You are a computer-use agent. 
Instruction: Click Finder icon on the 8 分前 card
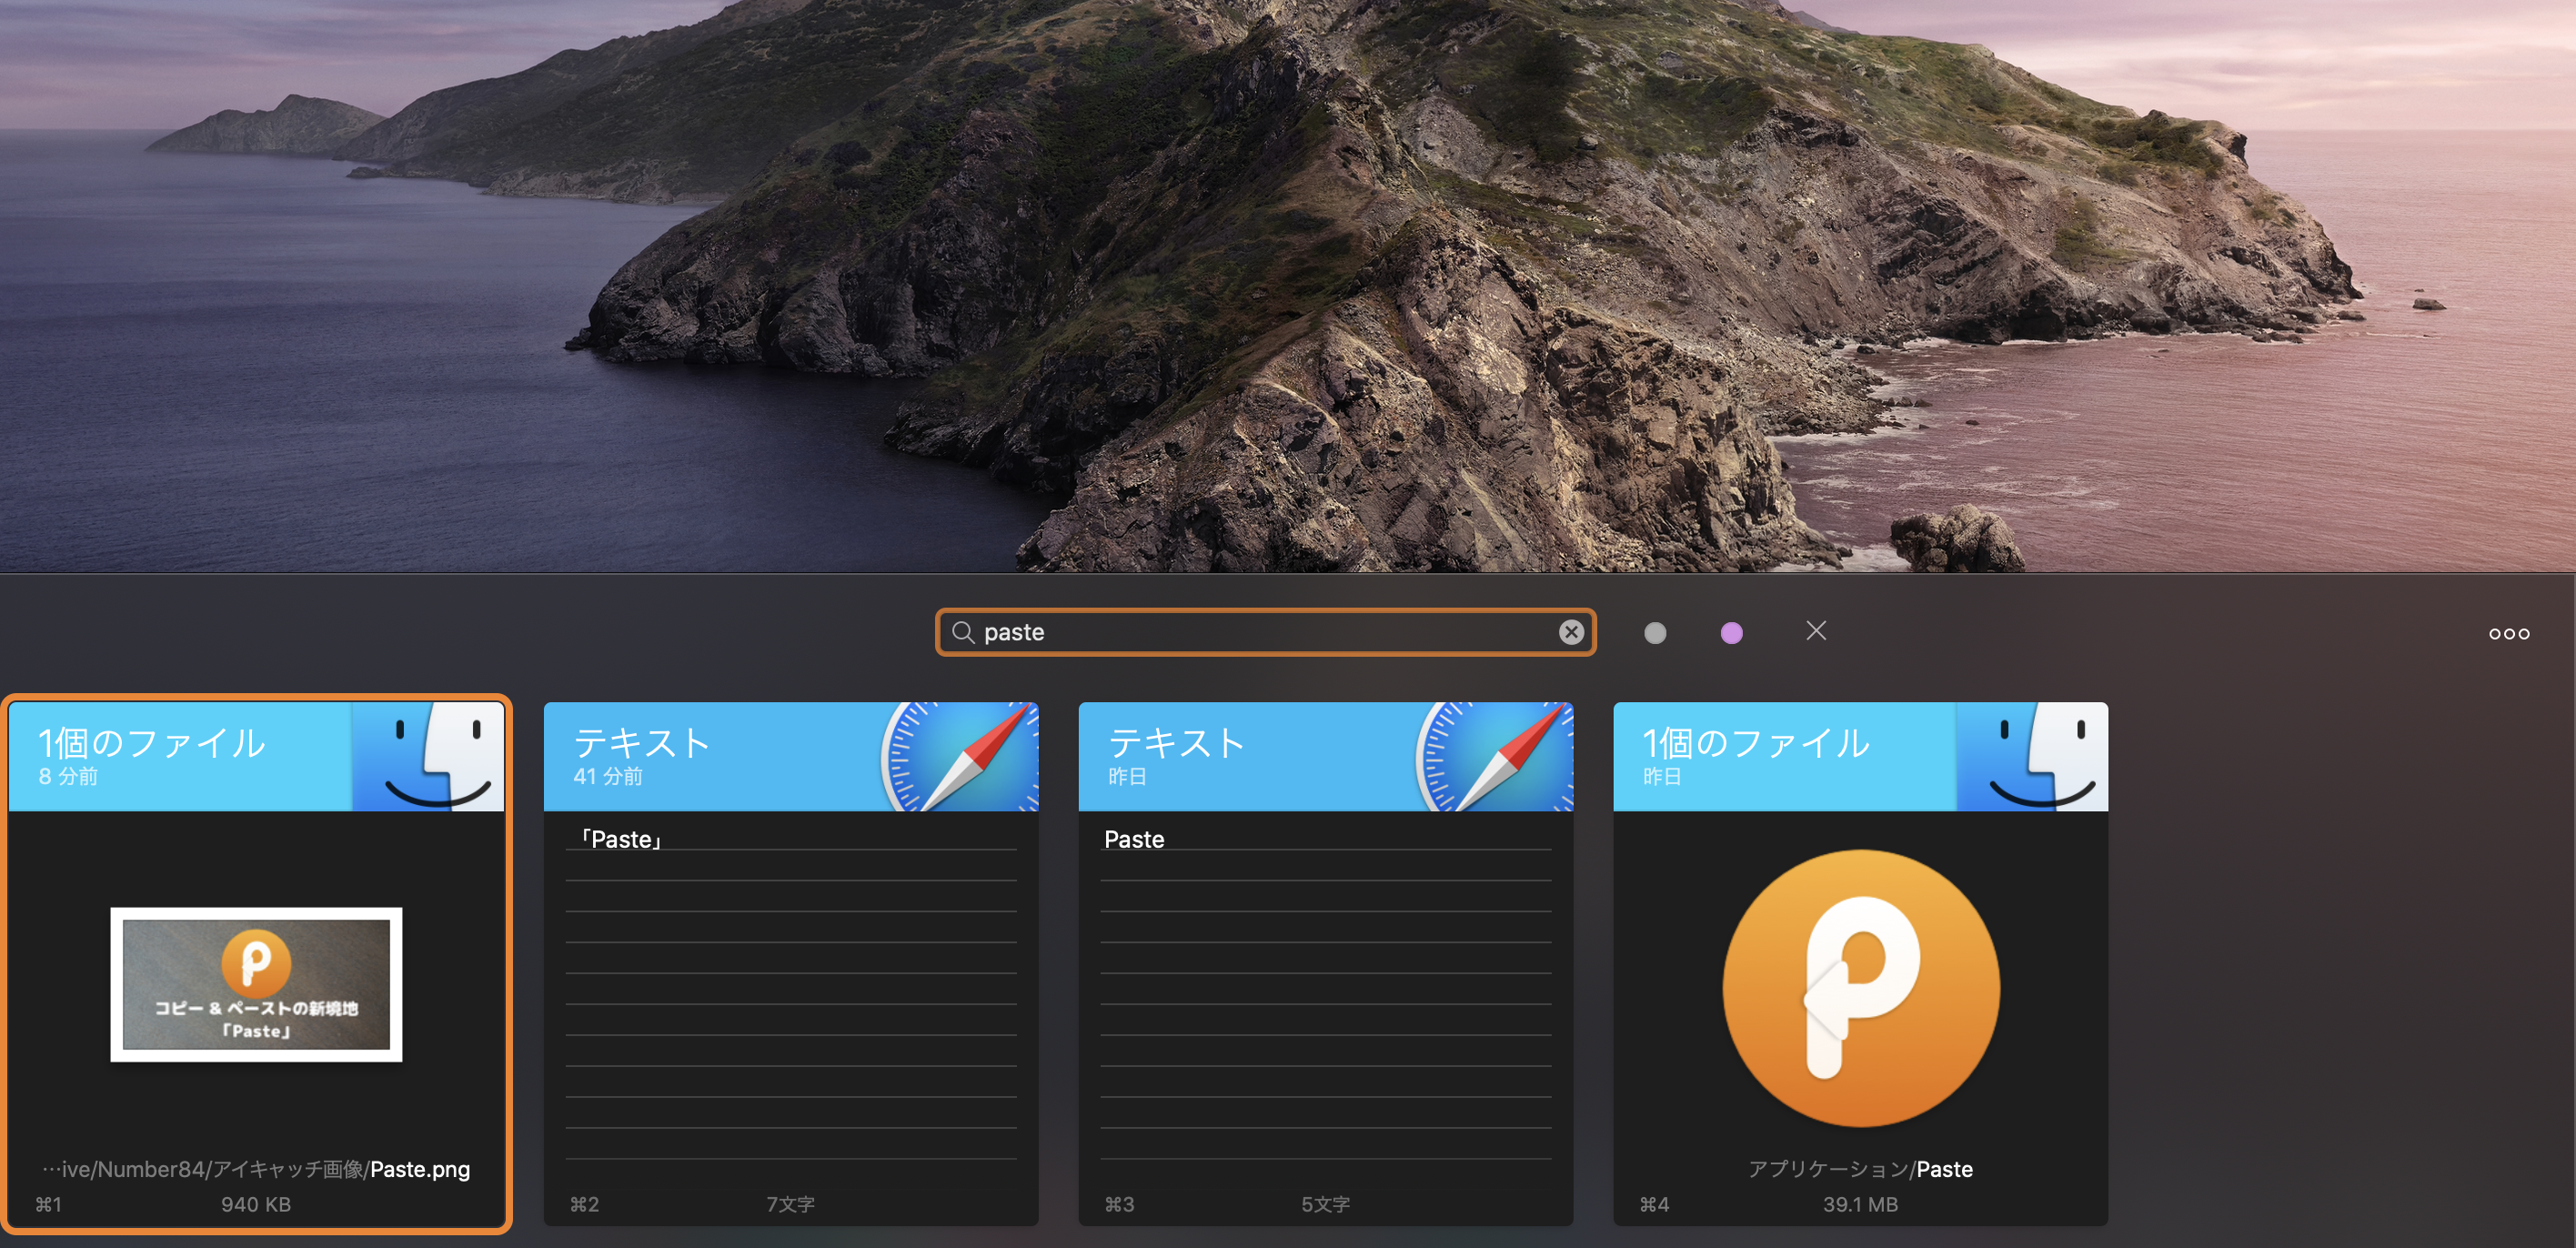coord(428,756)
